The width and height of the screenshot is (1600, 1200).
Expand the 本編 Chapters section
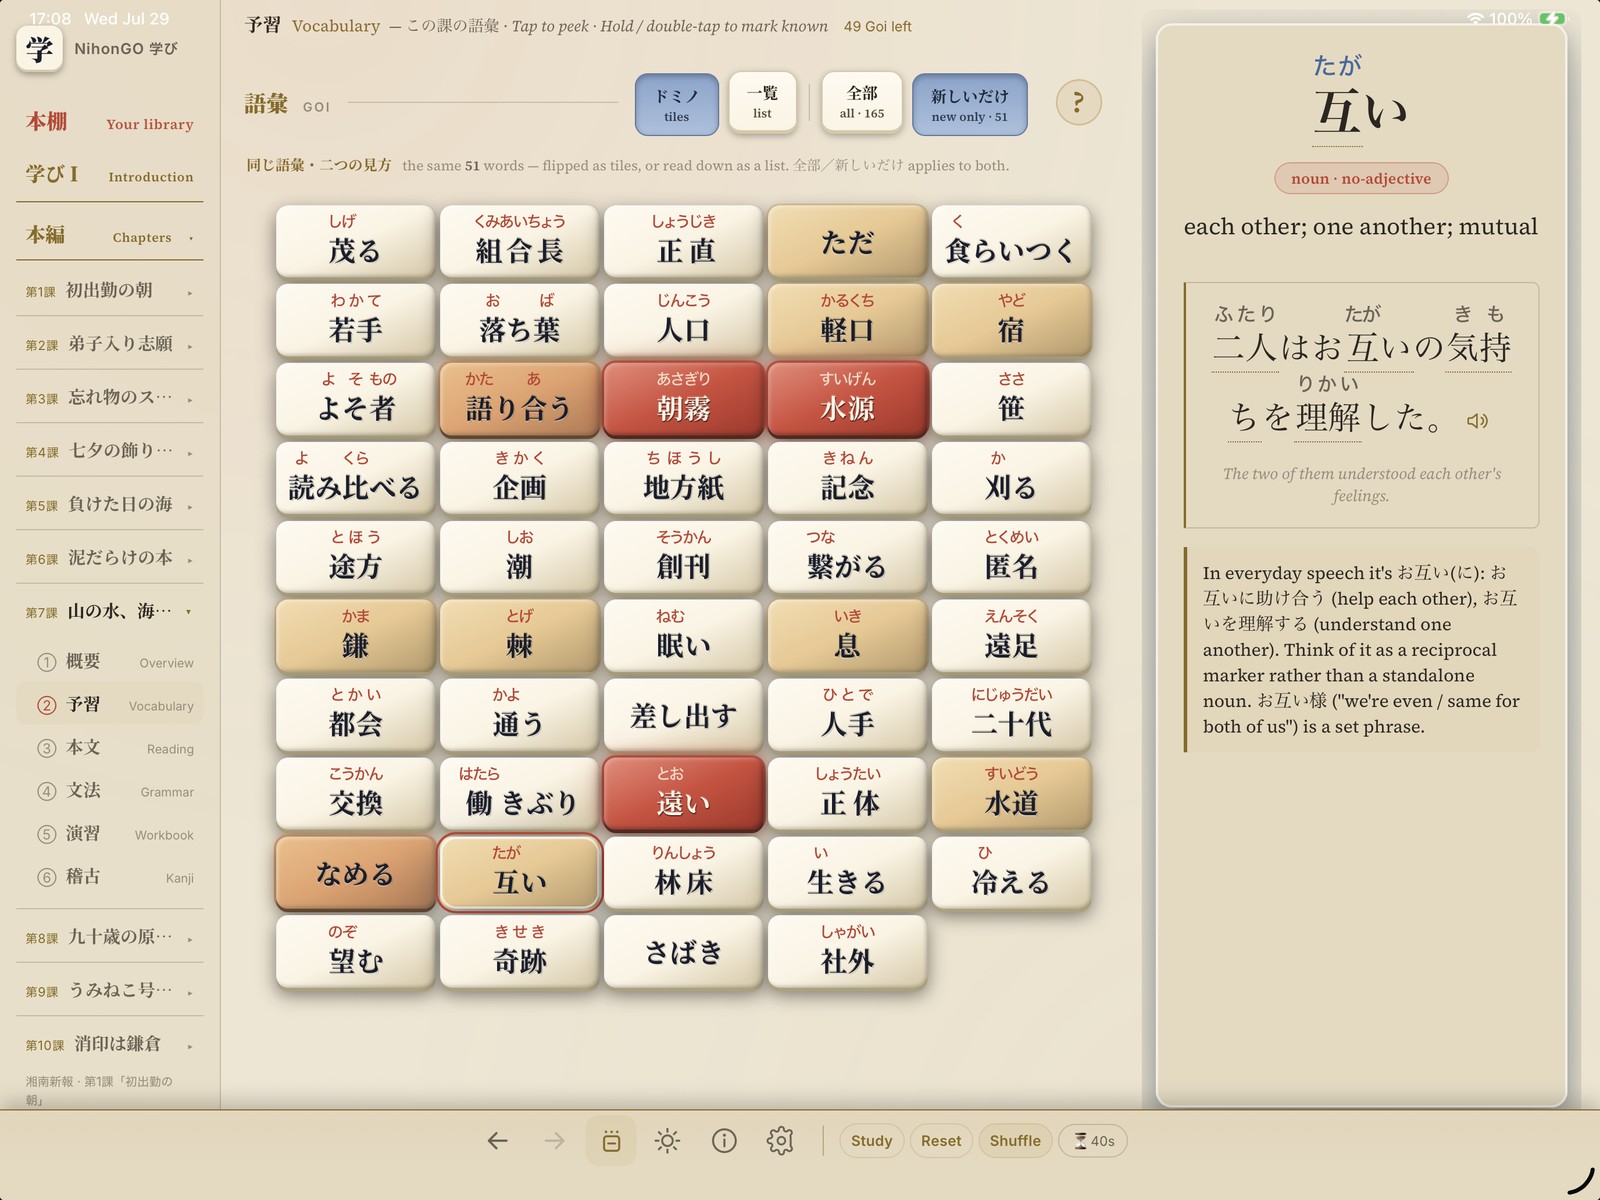pyautogui.click(x=110, y=237)
